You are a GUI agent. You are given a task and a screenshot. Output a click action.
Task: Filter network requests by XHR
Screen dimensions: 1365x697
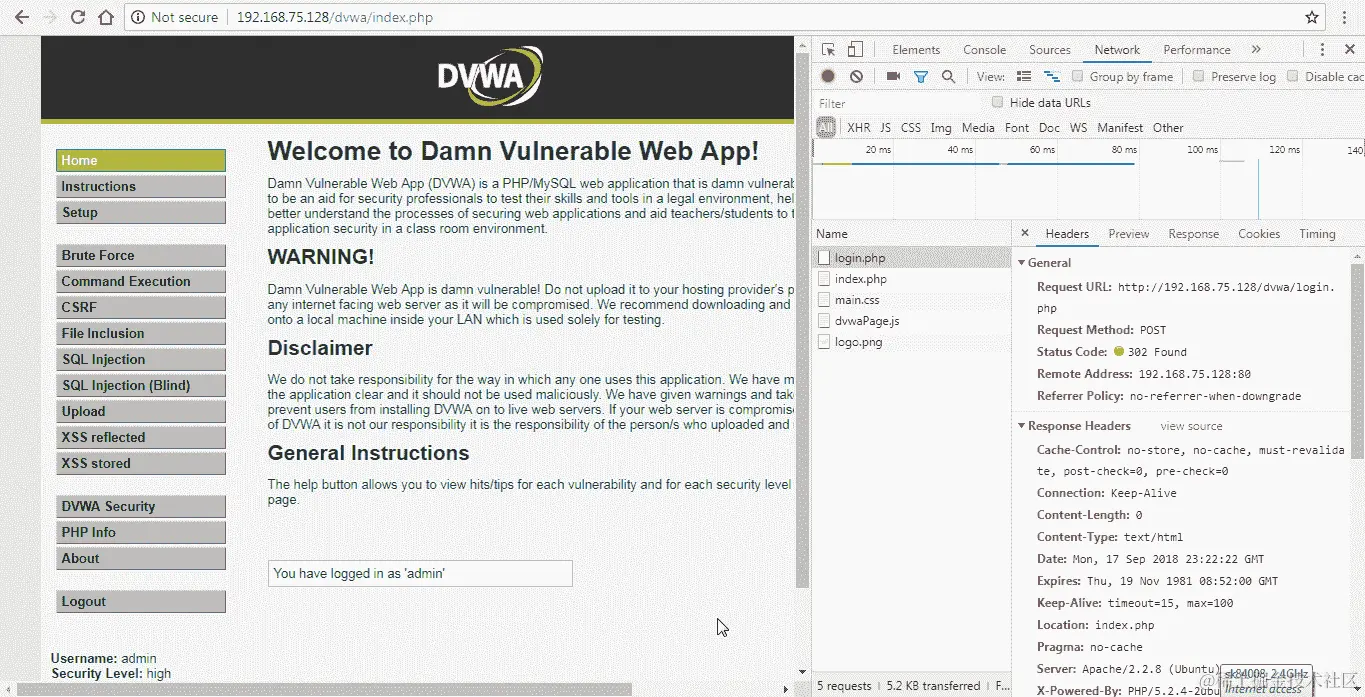[x=859, y=127]
